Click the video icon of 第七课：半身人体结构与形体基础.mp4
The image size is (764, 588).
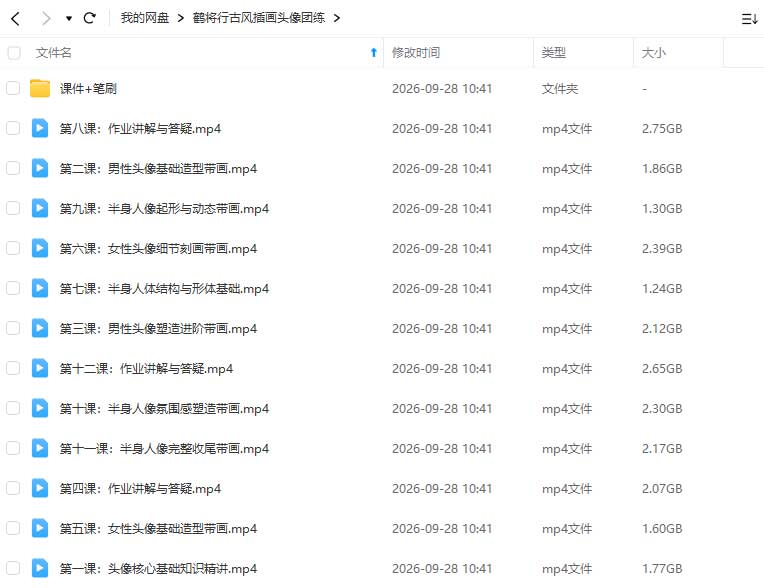click(x=40, y=288)
